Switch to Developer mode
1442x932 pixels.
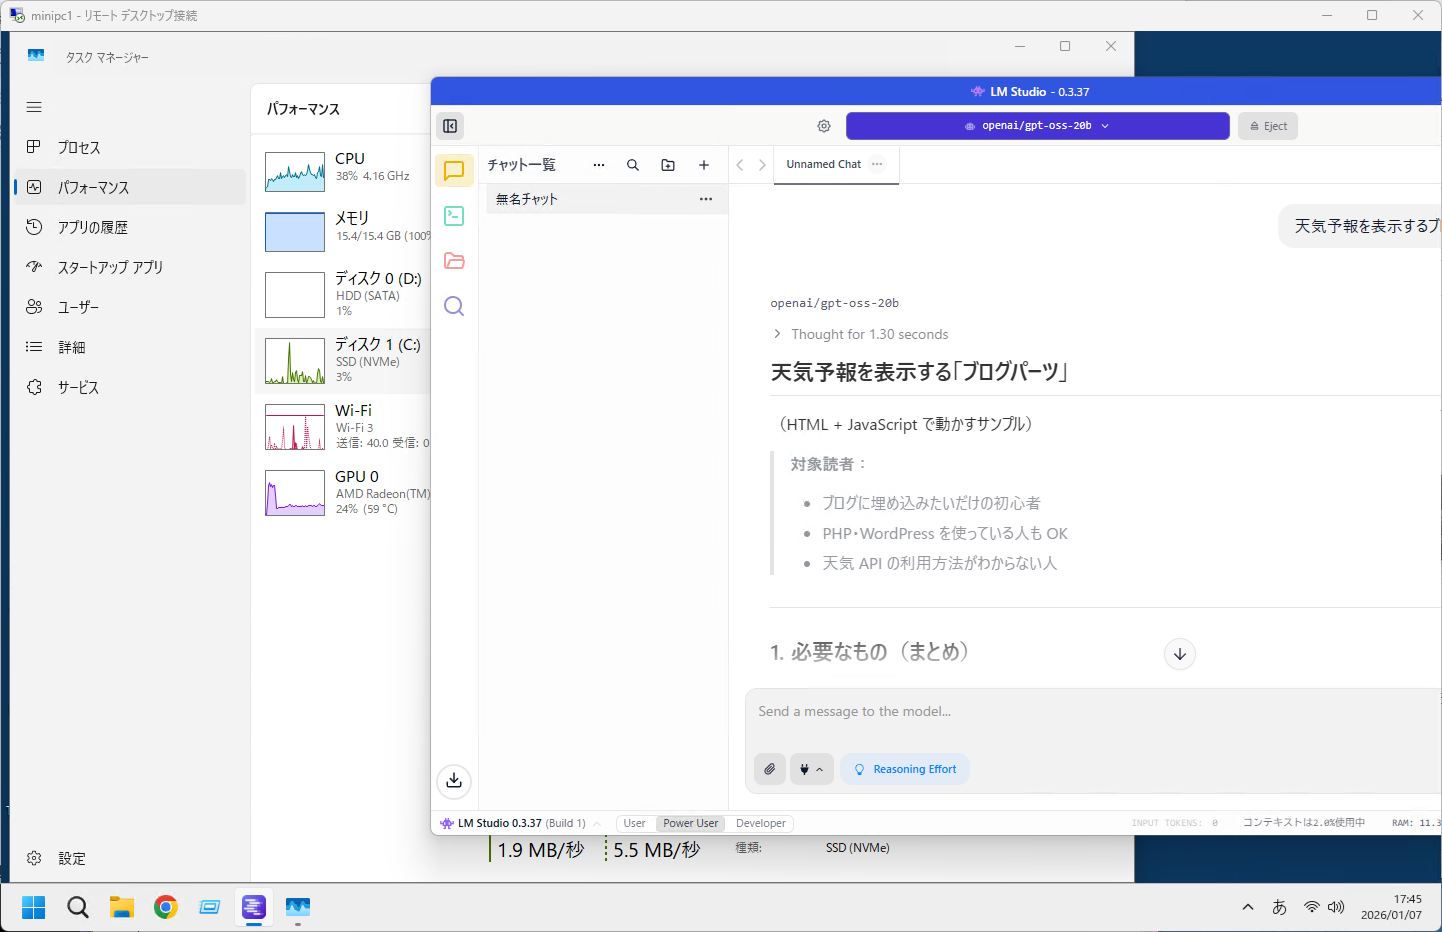(x=760, y=823)
